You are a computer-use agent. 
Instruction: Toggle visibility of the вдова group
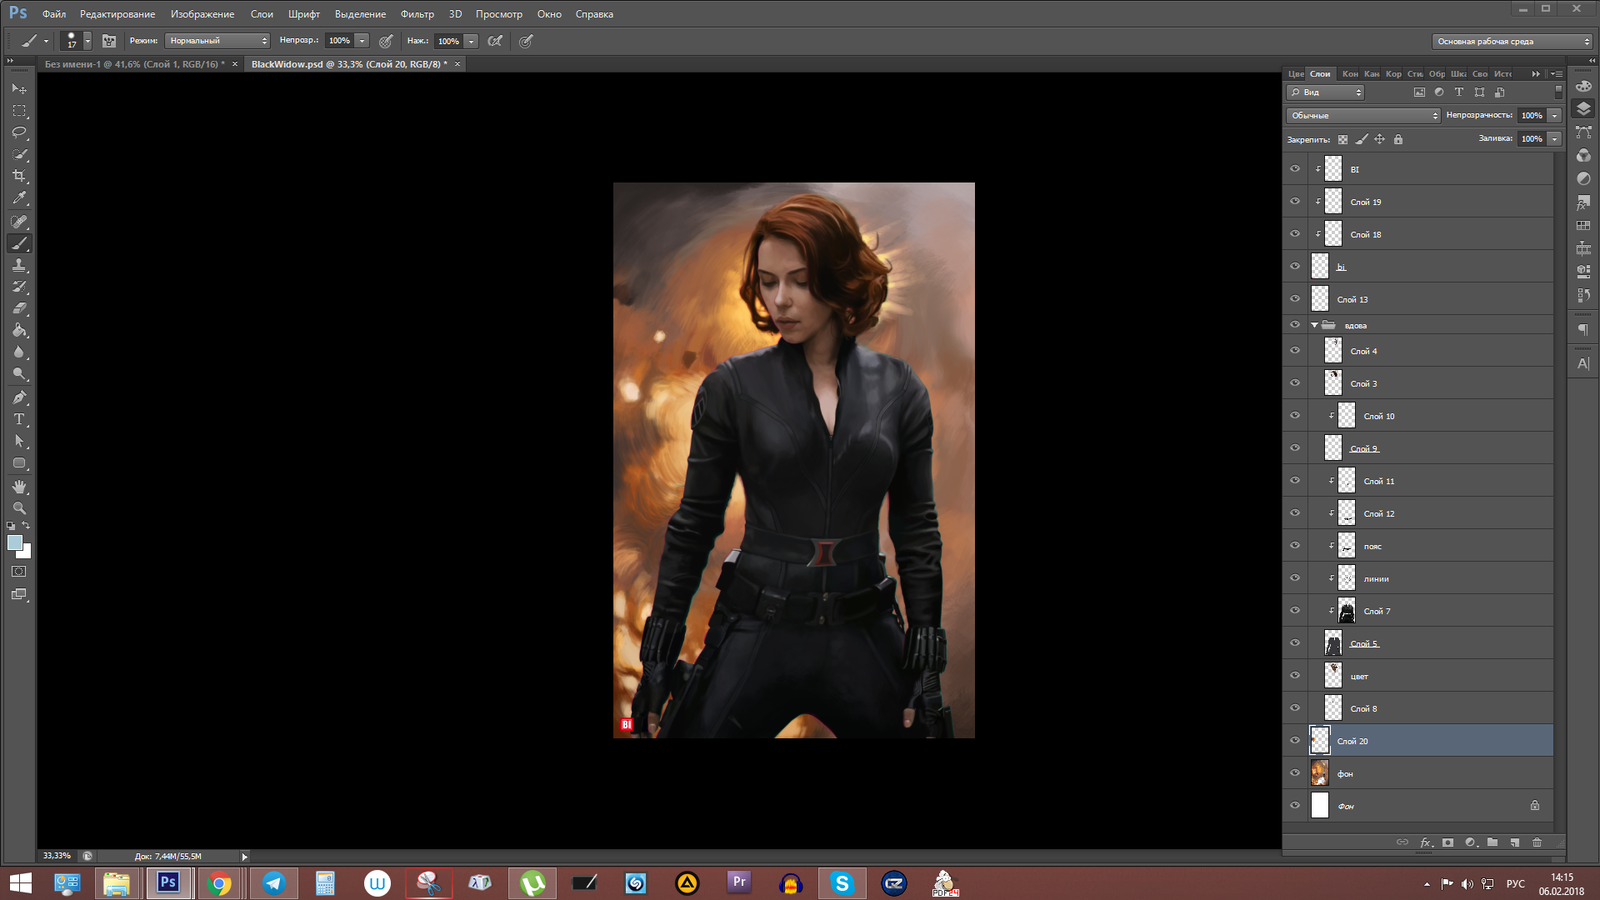[1295, 325]
